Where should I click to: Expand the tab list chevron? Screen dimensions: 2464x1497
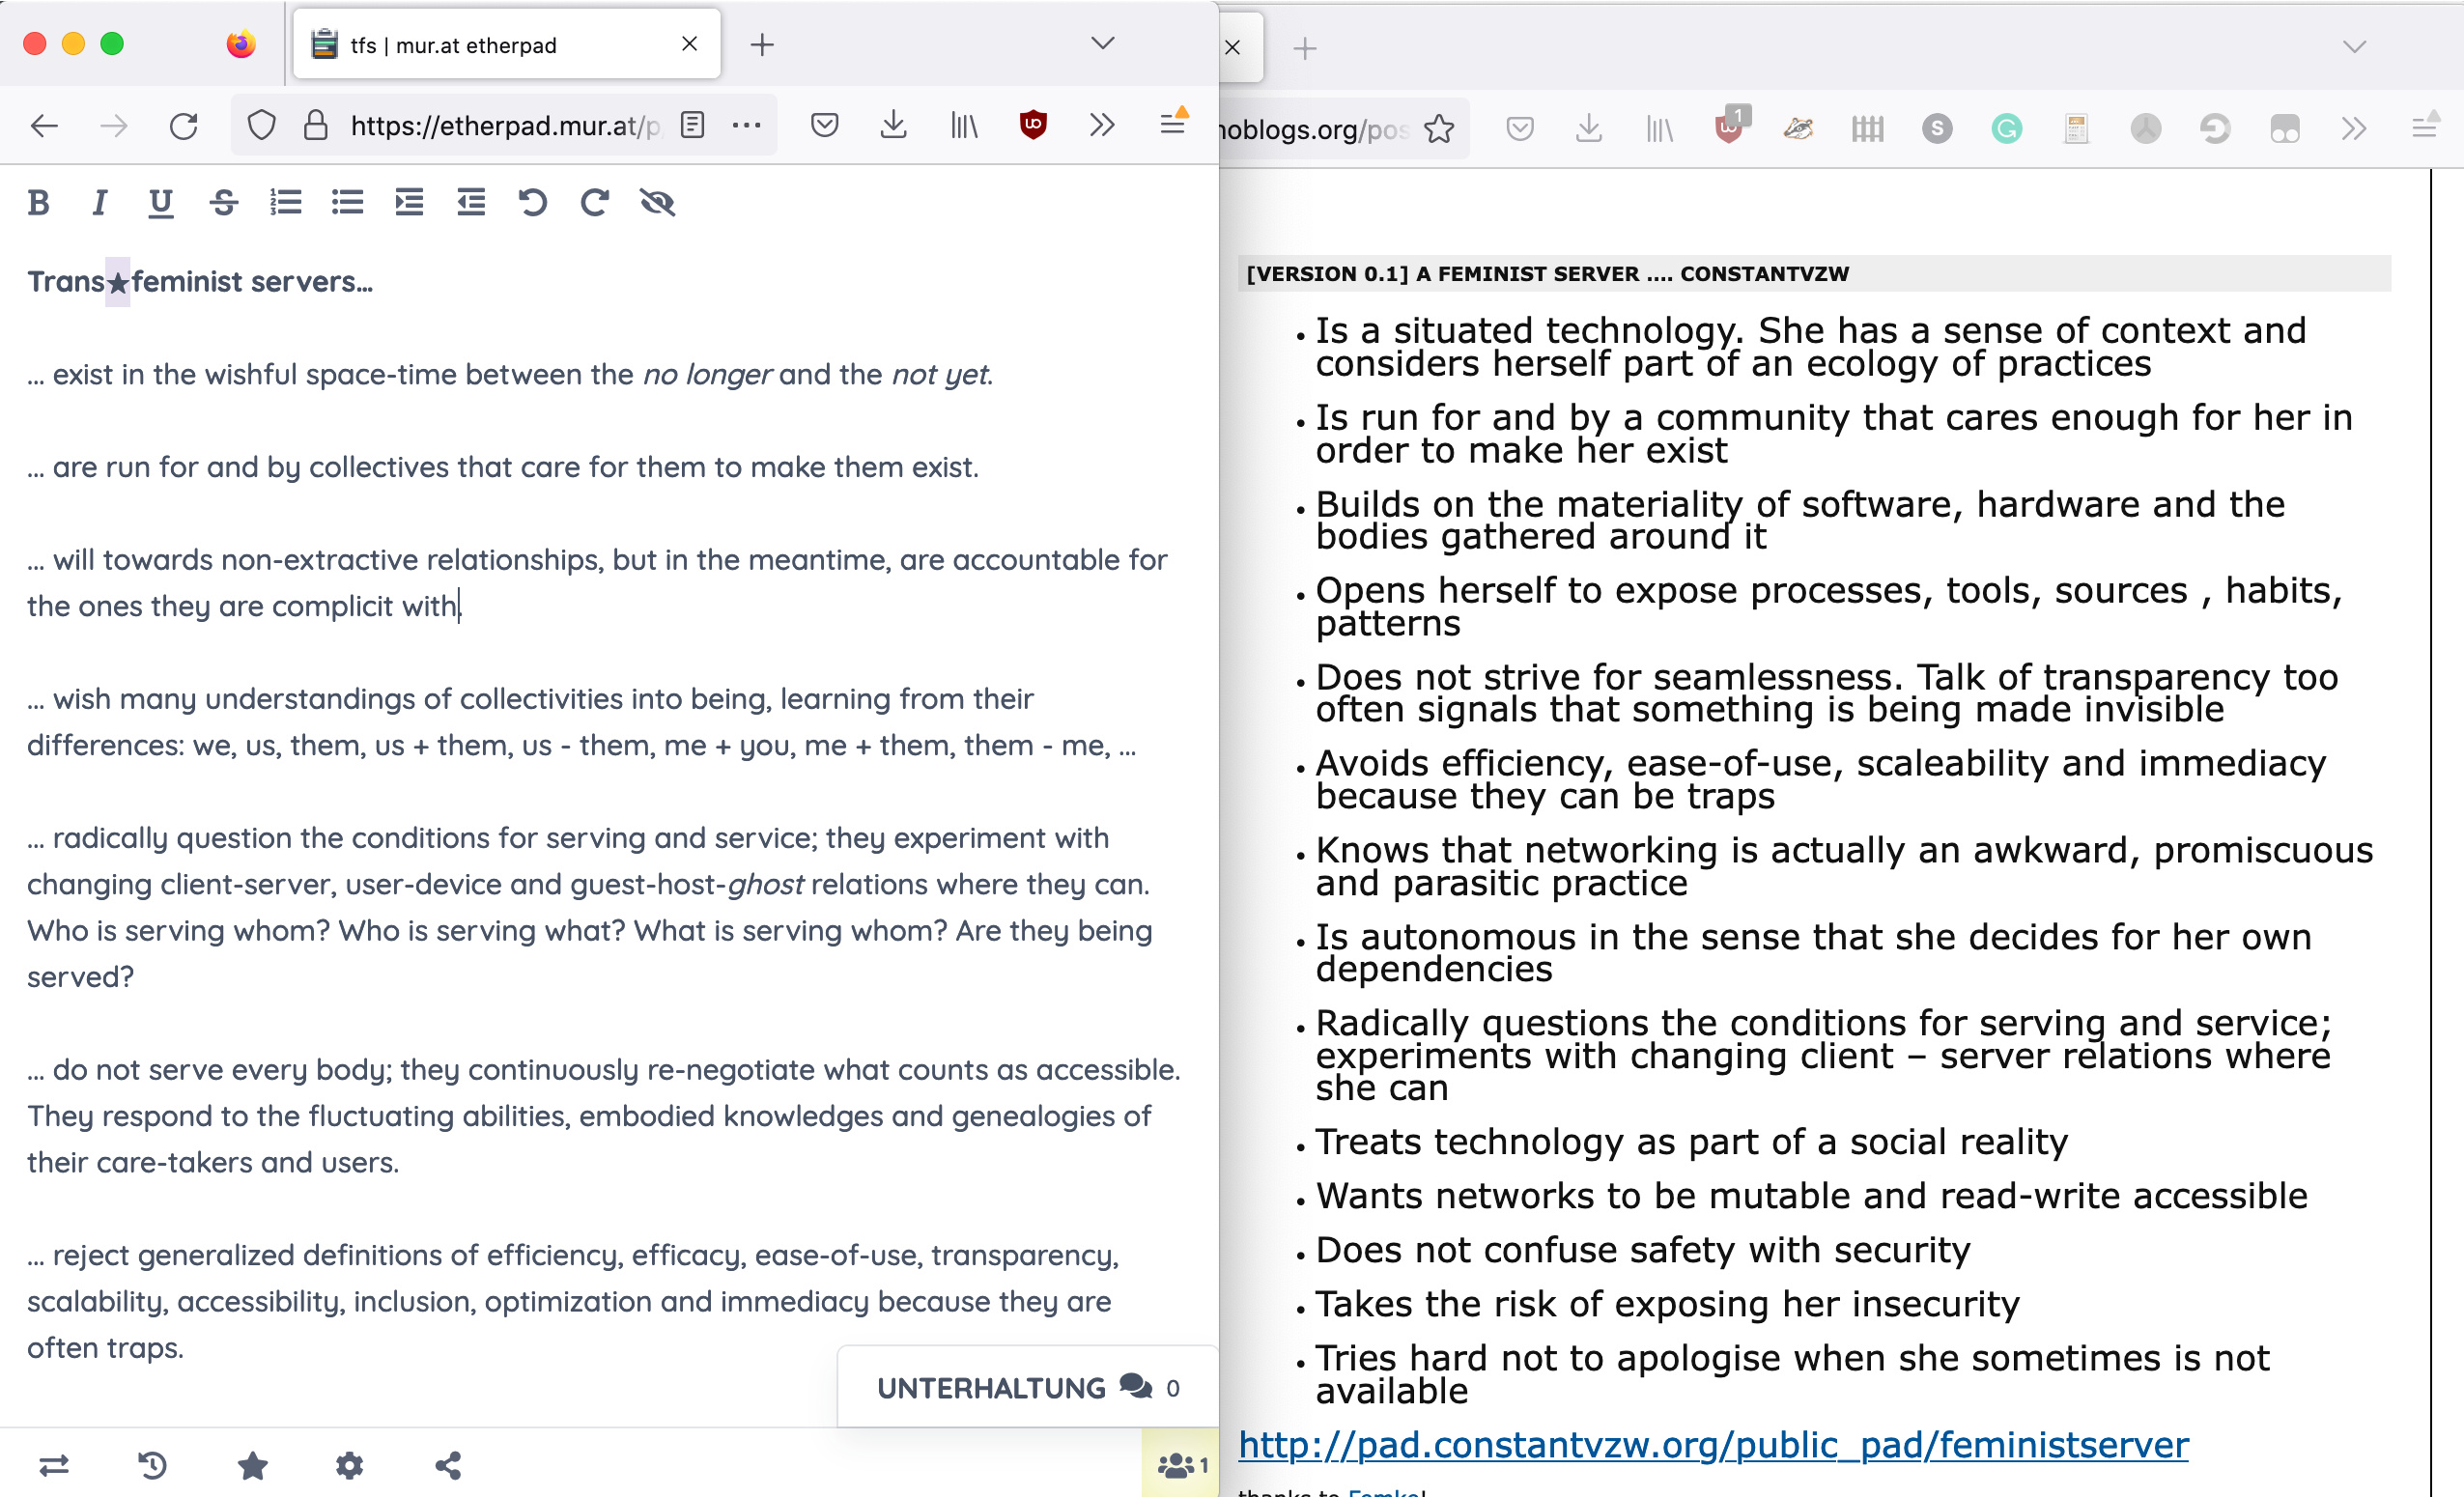click(1102, 44)
